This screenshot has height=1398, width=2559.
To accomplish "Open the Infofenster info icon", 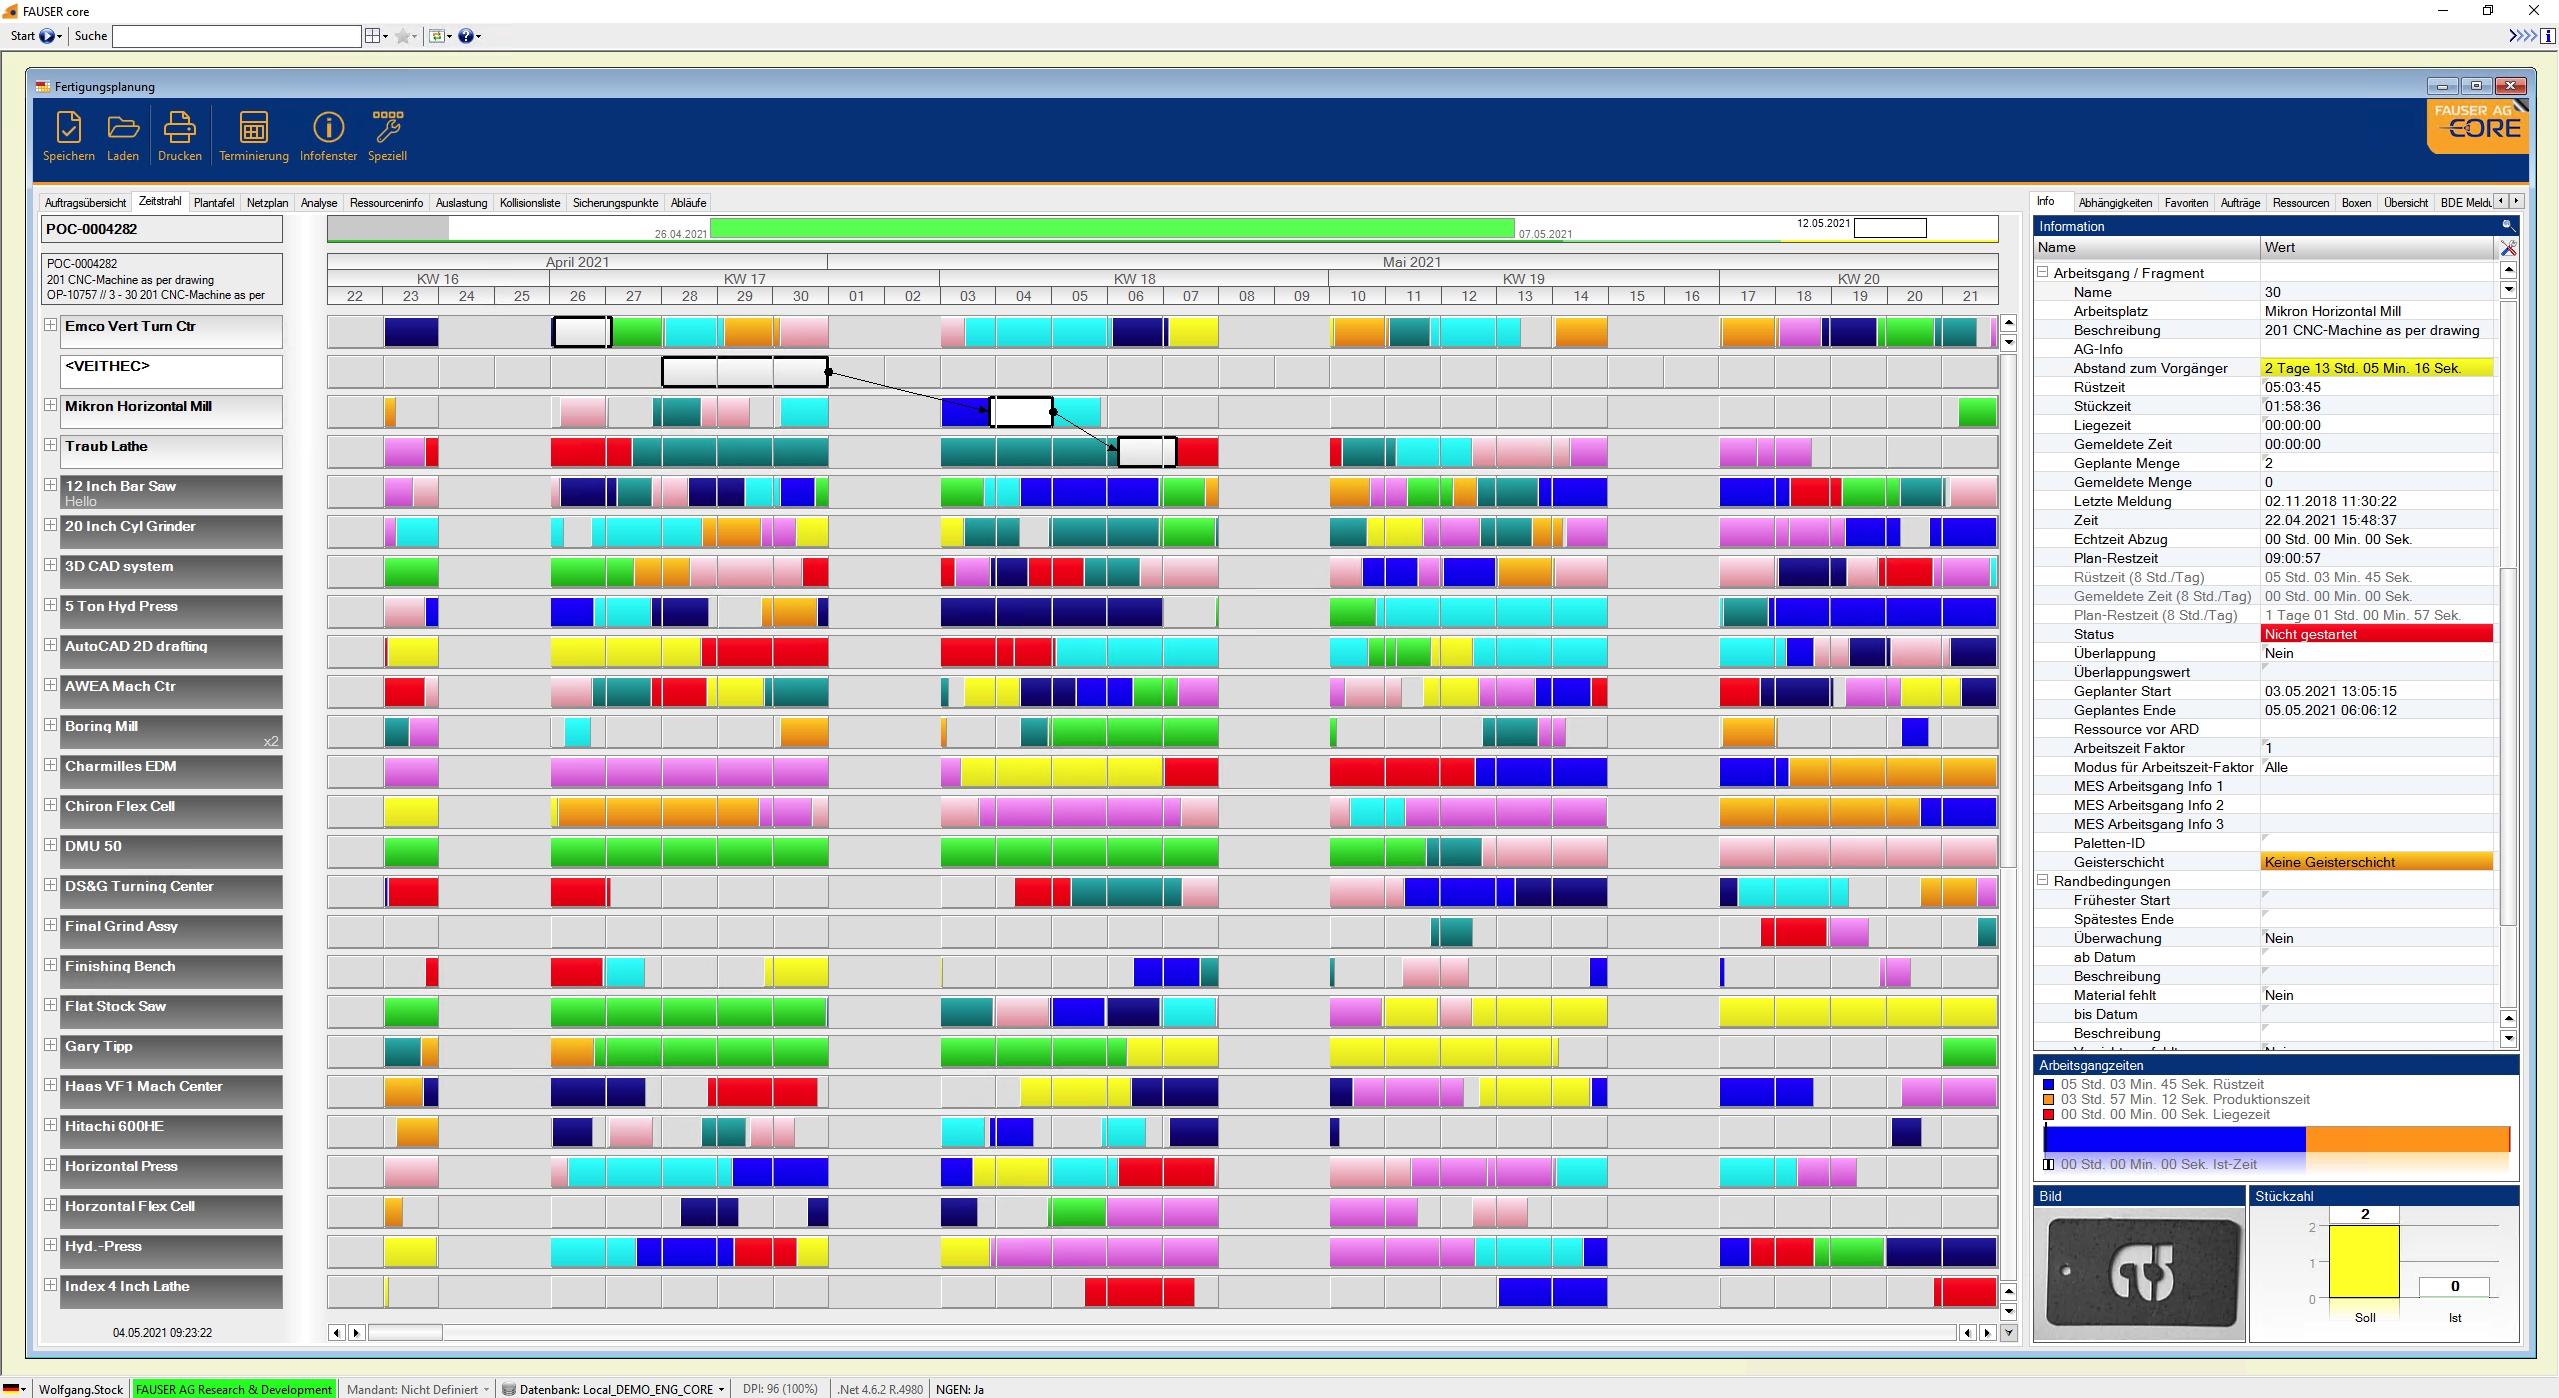I will pos(328,128).
